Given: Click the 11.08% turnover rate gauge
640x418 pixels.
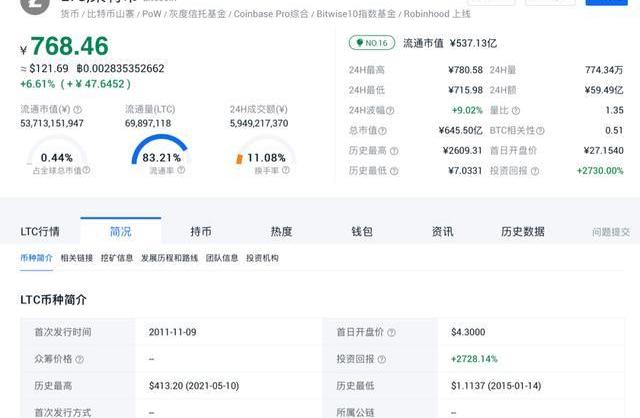Looking at the screenshot, I should [x=266, y=151].
